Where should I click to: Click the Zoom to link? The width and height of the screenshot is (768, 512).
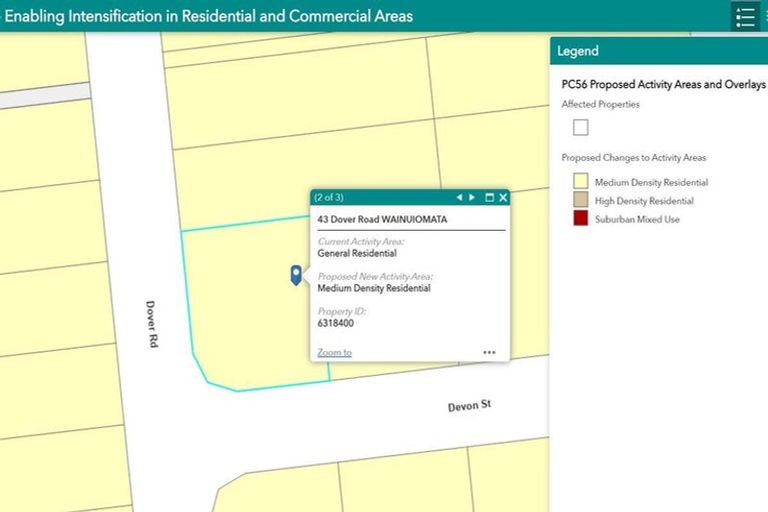(x=334, y=352)
